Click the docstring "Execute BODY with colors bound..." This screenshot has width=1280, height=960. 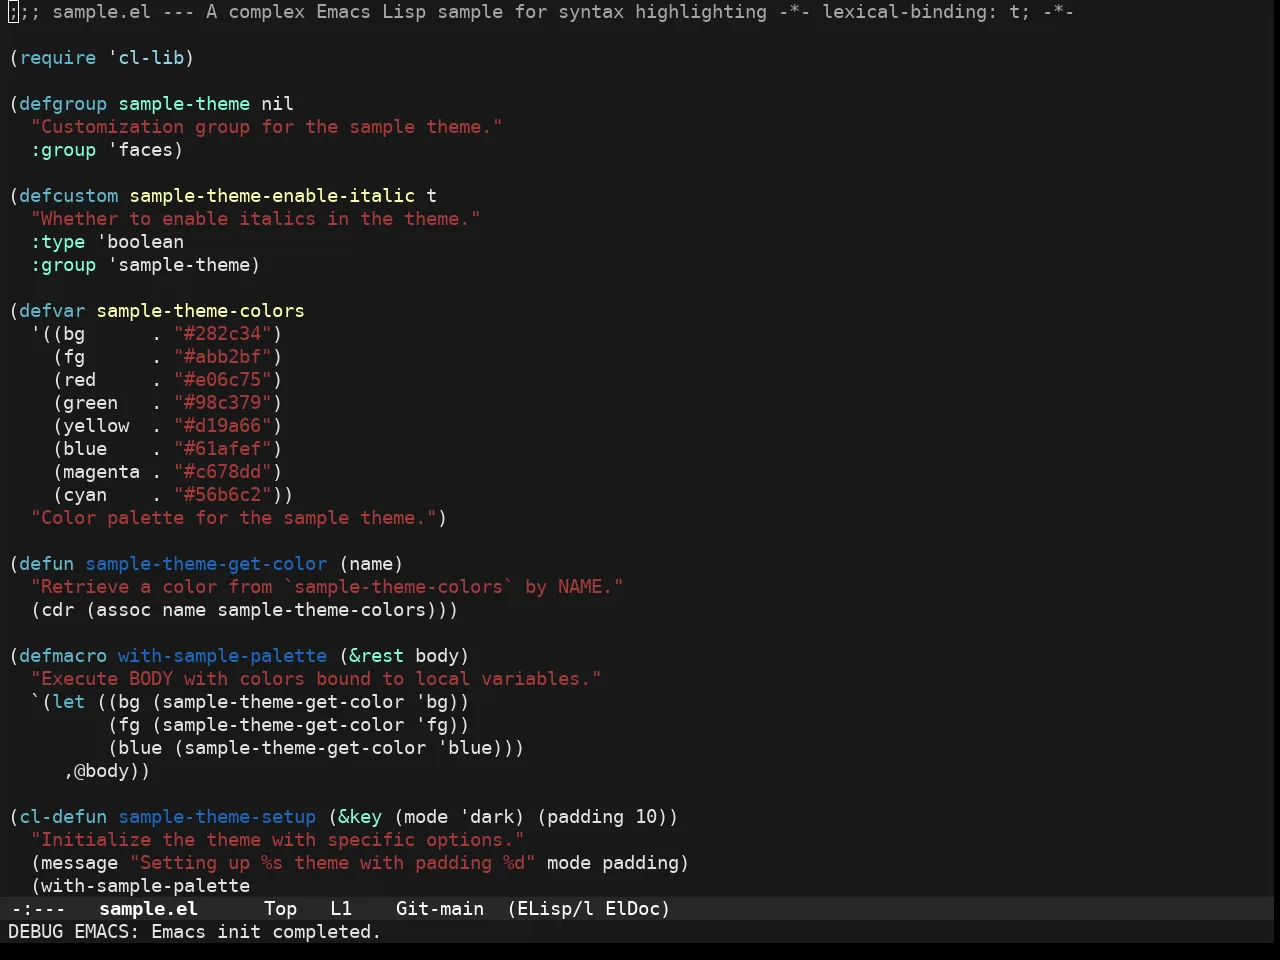(316, 678)
